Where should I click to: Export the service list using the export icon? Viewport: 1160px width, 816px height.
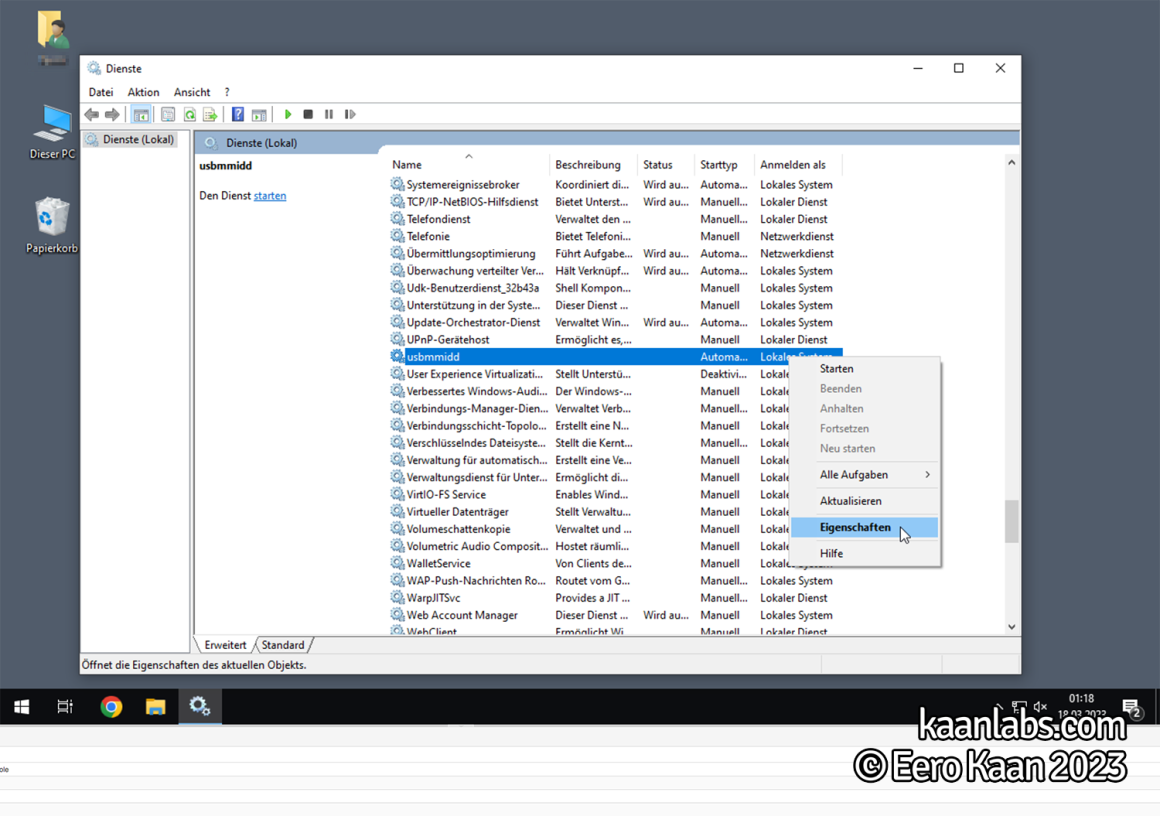[x=211, y=114]
